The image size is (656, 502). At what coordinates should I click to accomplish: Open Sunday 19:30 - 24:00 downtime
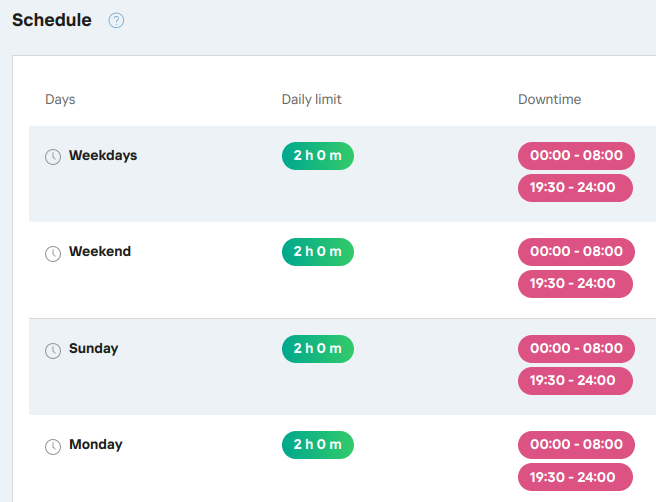tap(575, 381)
